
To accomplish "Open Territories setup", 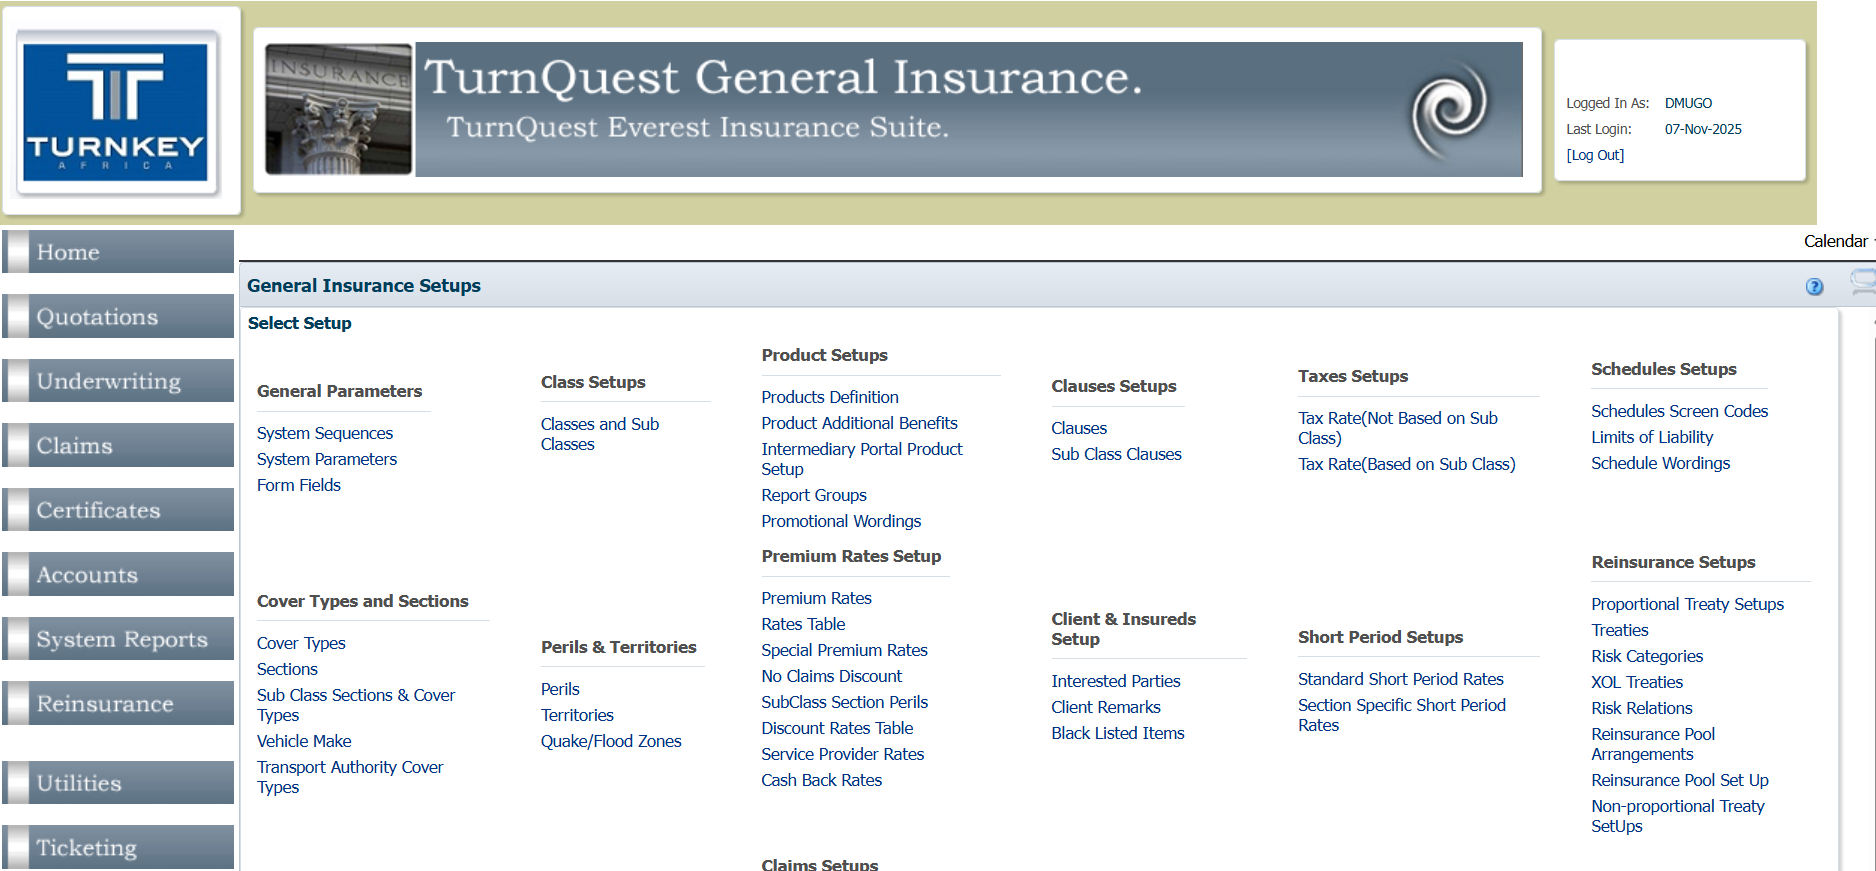I will point(577,715).
